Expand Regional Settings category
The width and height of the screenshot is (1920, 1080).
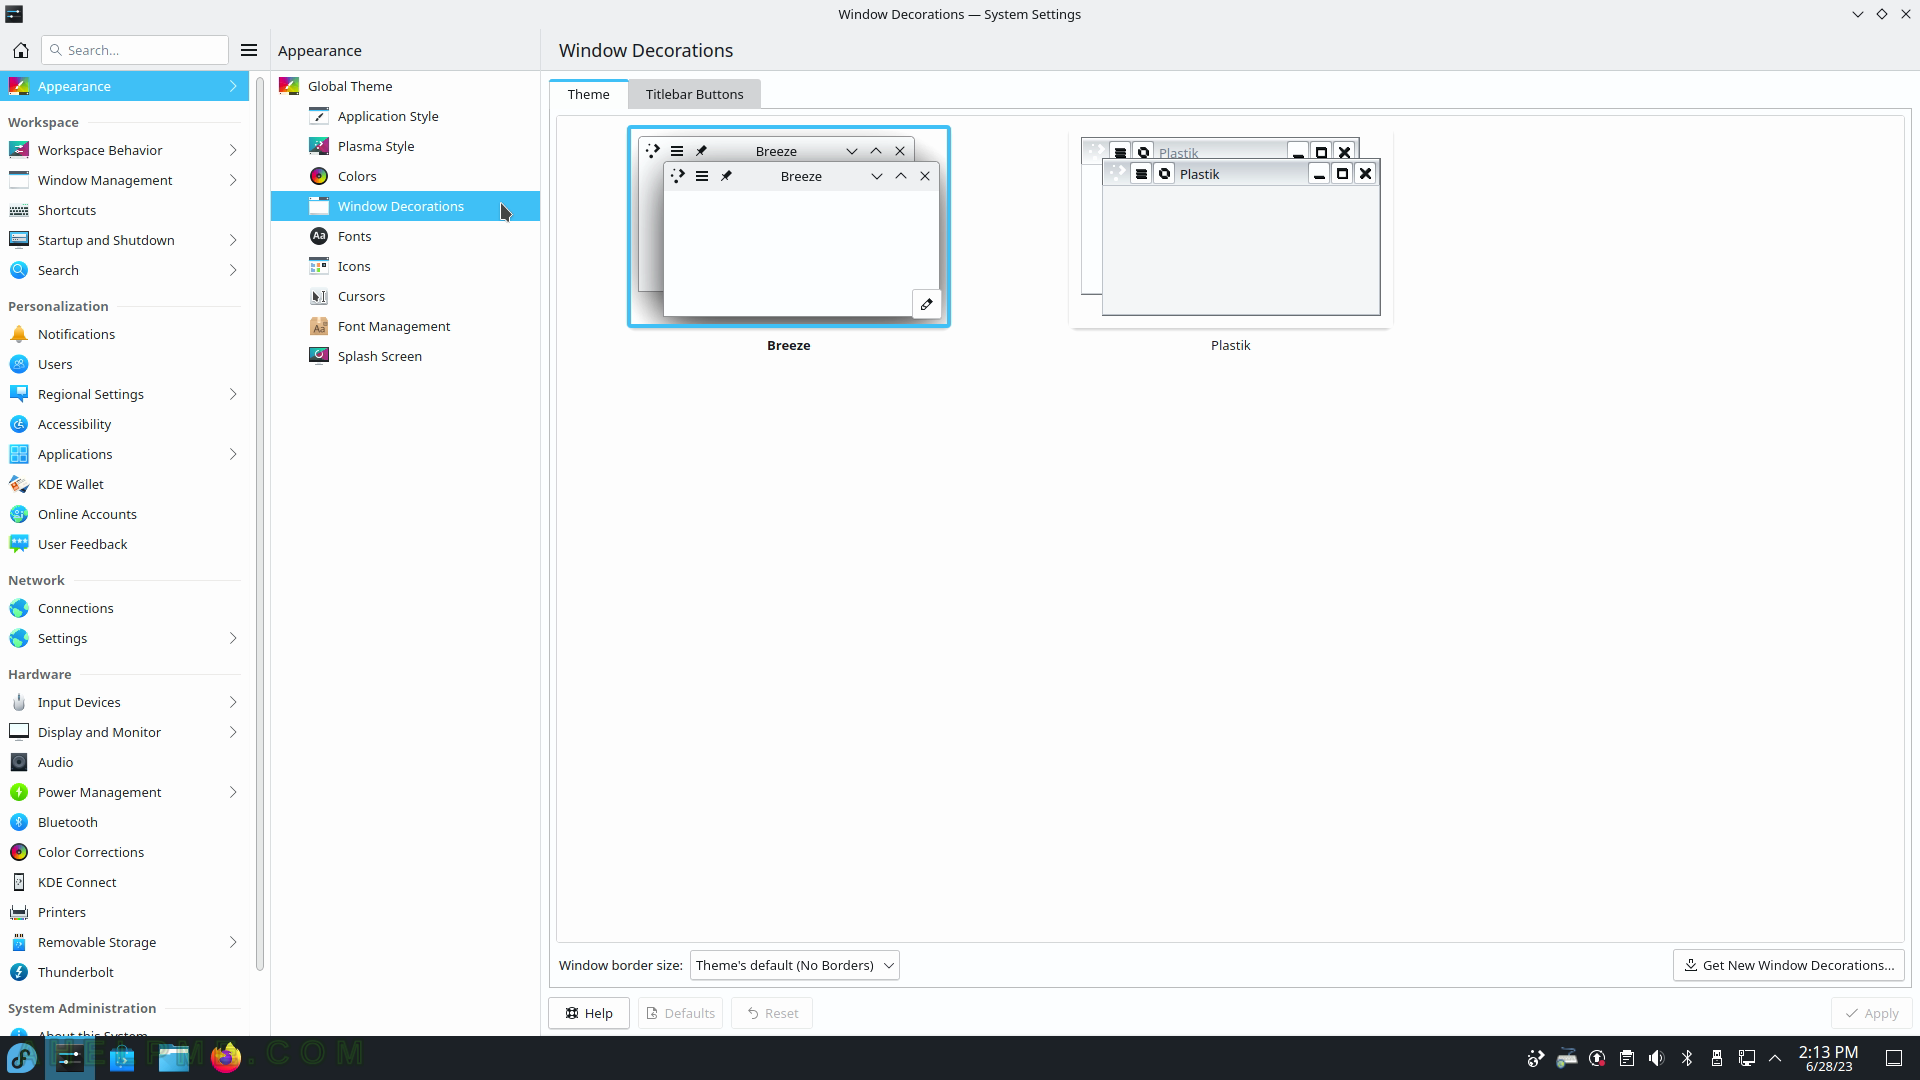(x=125, y=394)
